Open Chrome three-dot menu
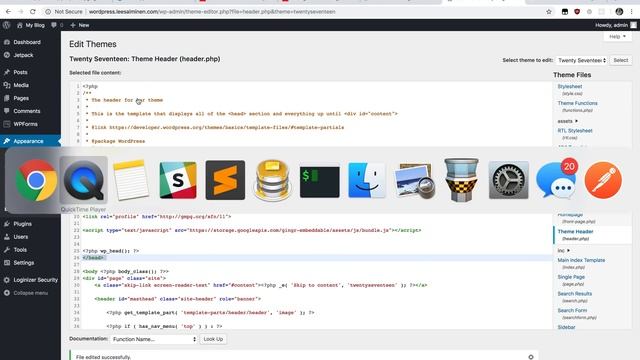 point(631,12)
